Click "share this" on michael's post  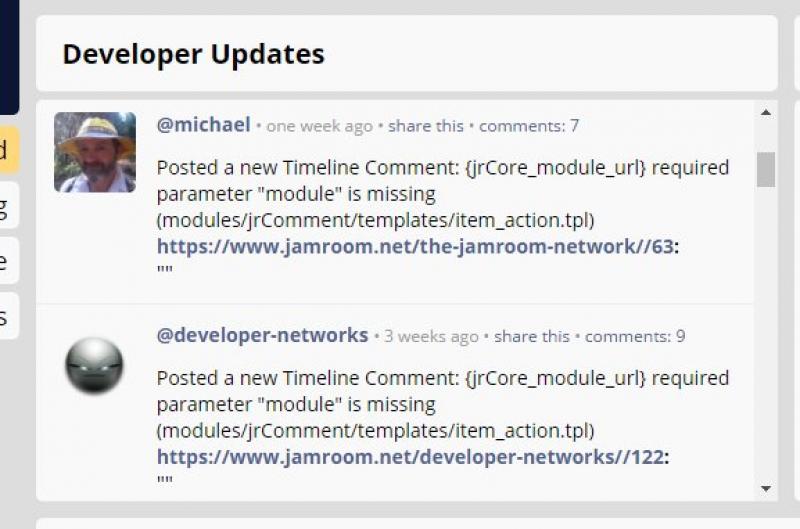pos(426,126)
